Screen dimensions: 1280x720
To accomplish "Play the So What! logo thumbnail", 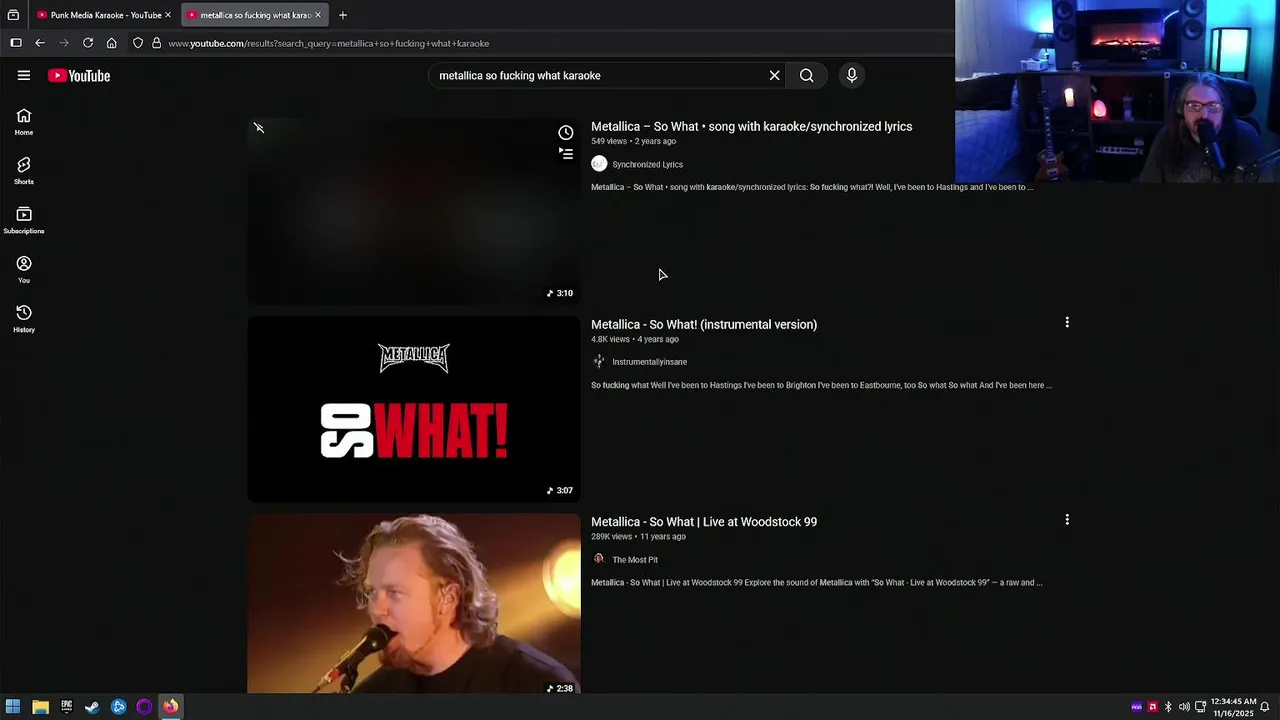I will click(414, 409).
